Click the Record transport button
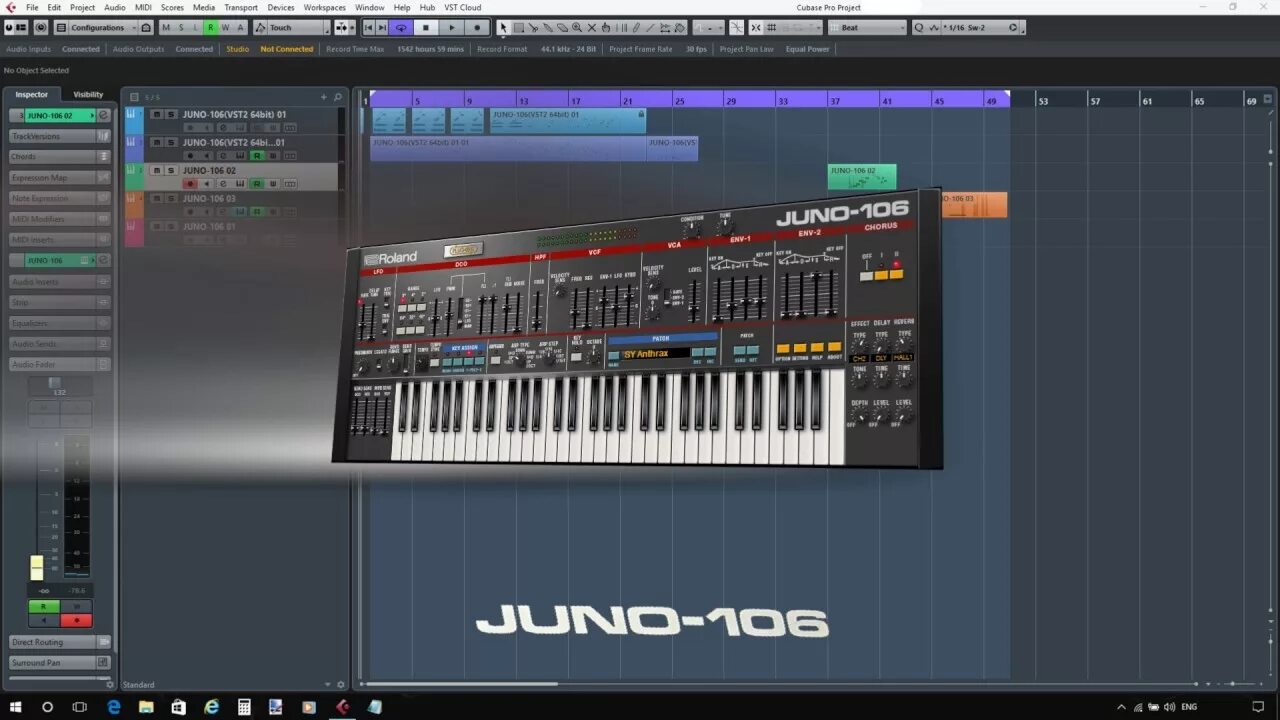 (x=477, y=27)
